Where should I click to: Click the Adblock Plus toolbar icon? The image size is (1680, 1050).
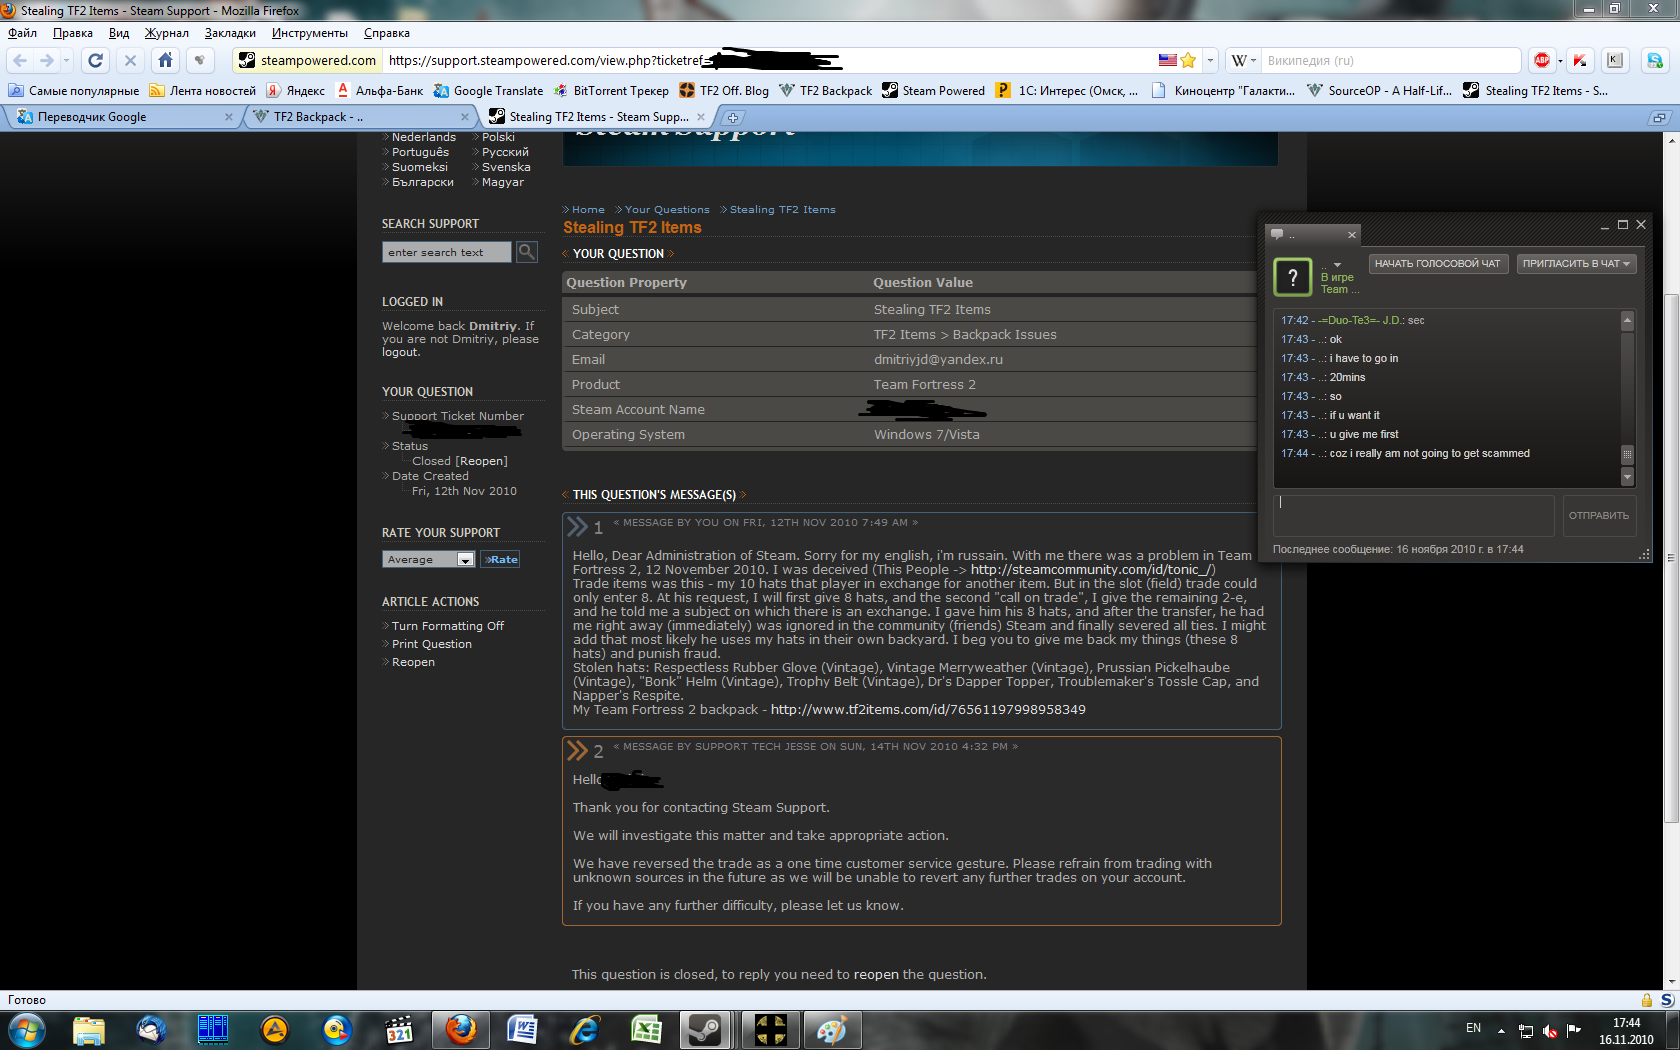pyautogui.click(x=1542, y=60)
